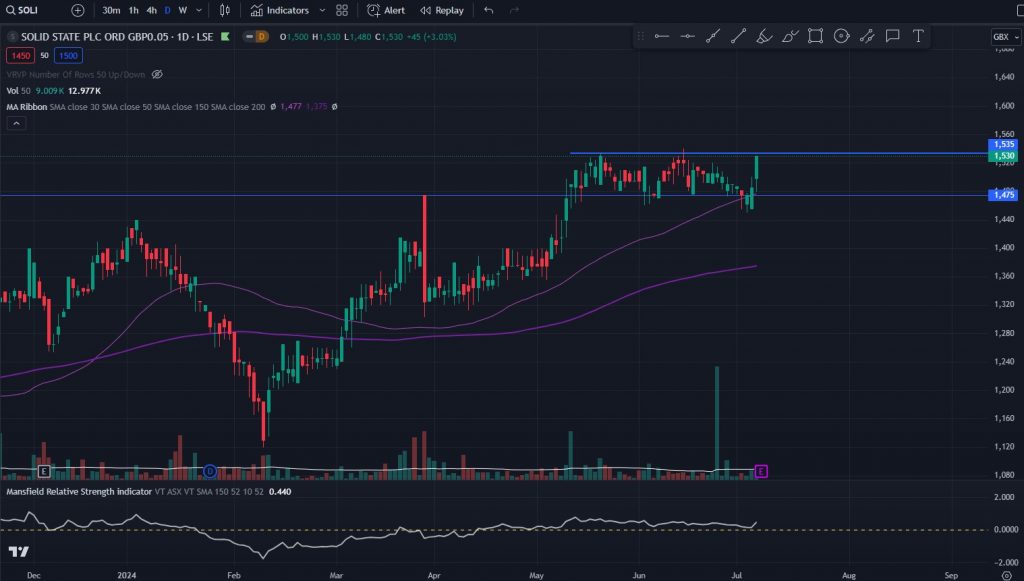Toggle the D dividend adjustment pill
Viewport: 1024px width, 581px height.
(x=261, y=36)
